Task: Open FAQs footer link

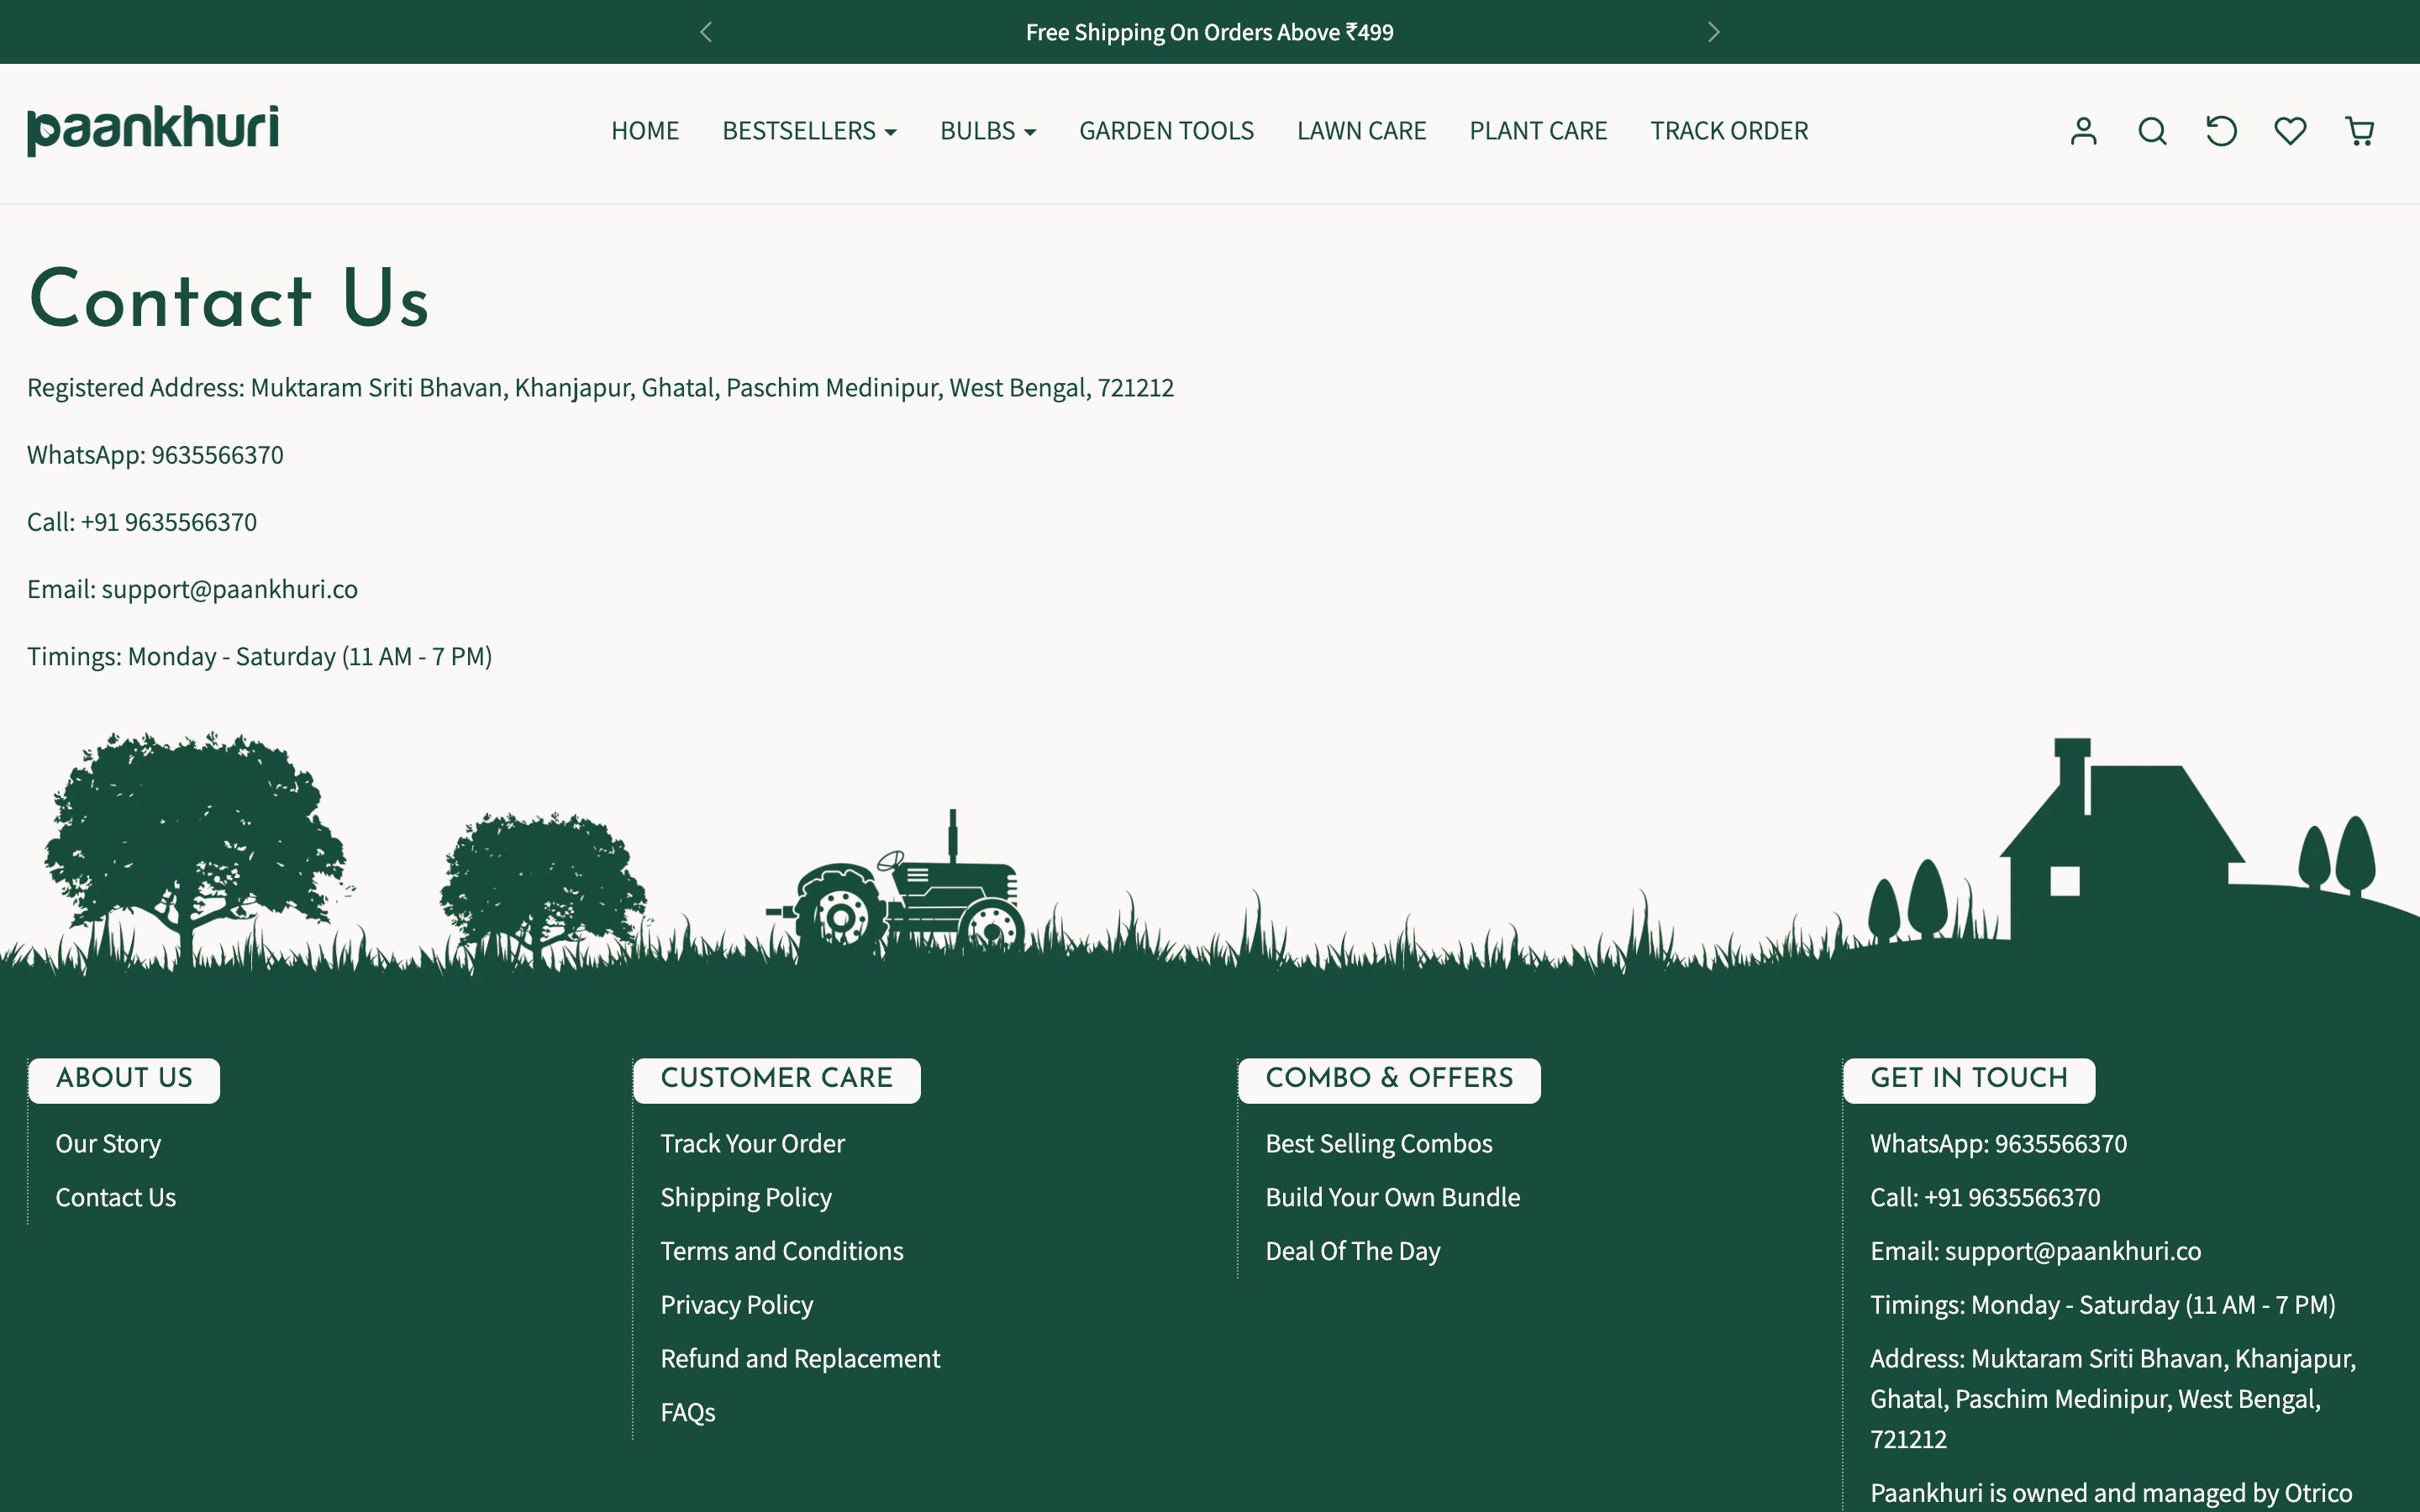Action: [688, 1412]
